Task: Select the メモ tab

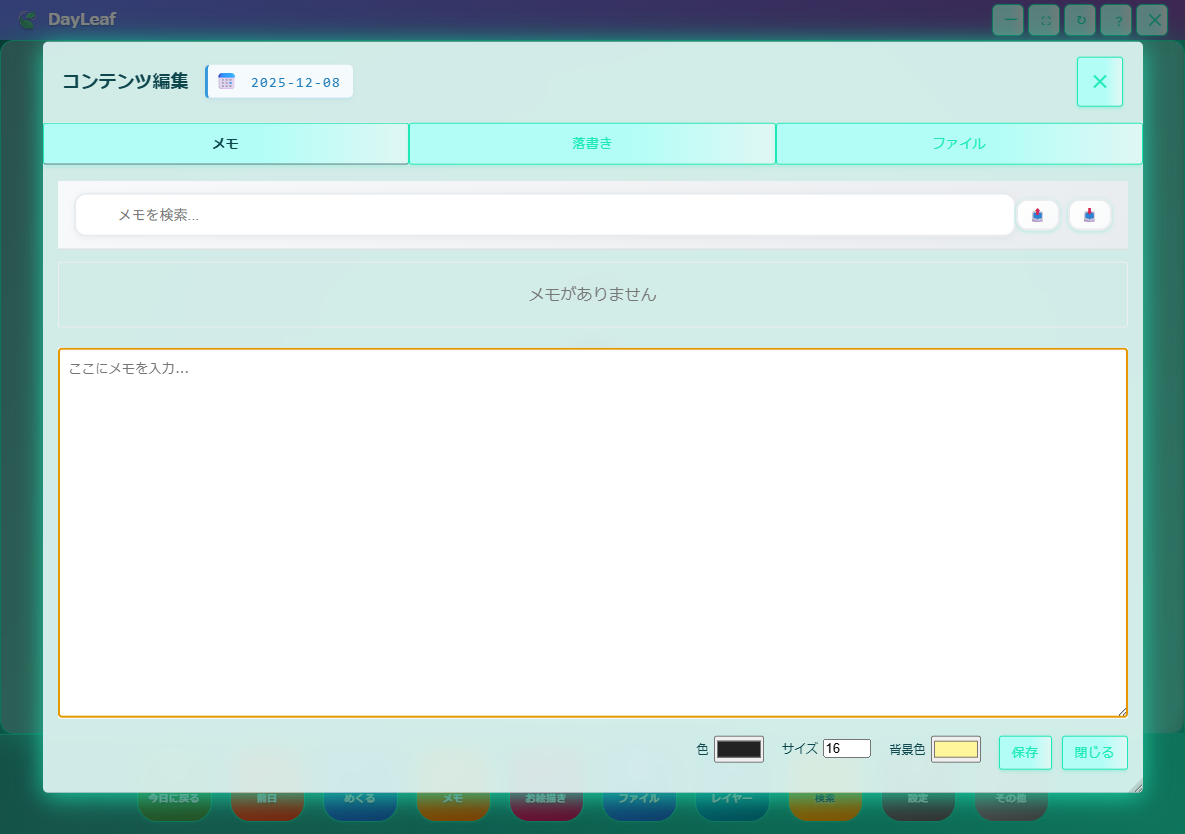Action: 226,143
